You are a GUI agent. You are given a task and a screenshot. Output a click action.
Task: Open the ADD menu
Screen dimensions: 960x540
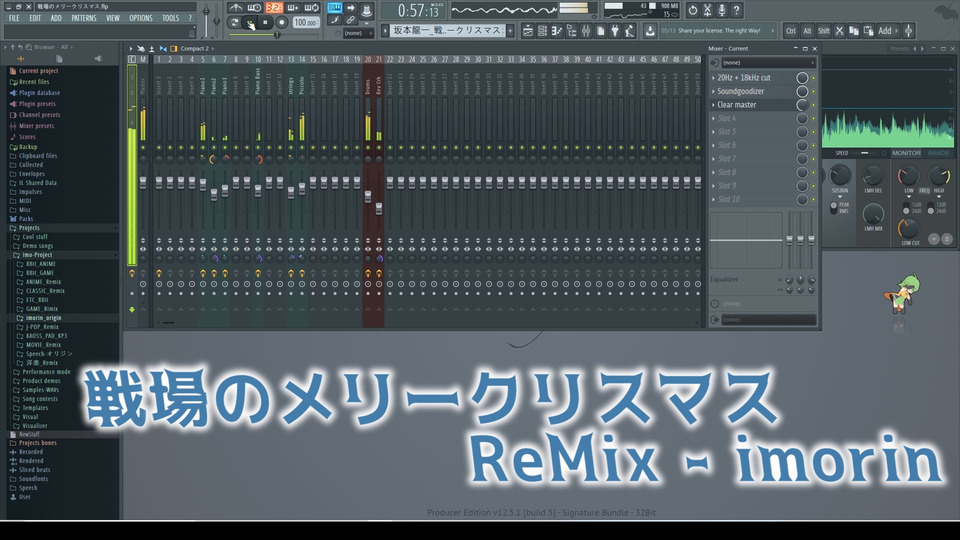[x=56, y=18]
